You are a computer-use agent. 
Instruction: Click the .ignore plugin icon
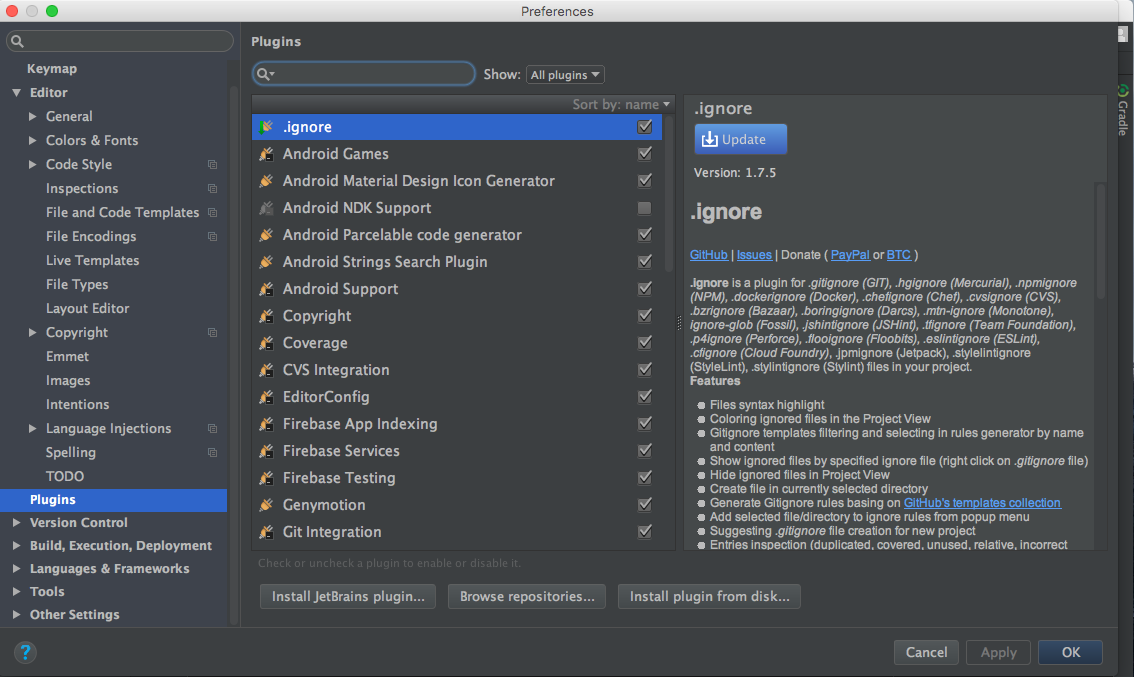266,127
